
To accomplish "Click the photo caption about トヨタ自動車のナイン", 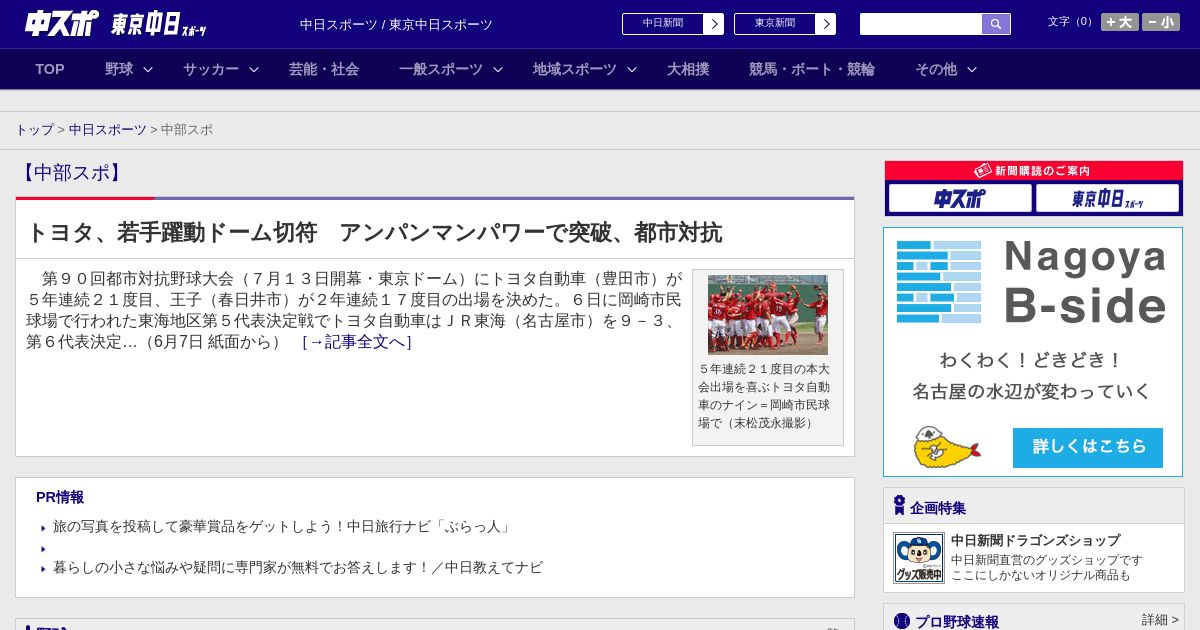I will pyautogui.click(x=765, y=396).
